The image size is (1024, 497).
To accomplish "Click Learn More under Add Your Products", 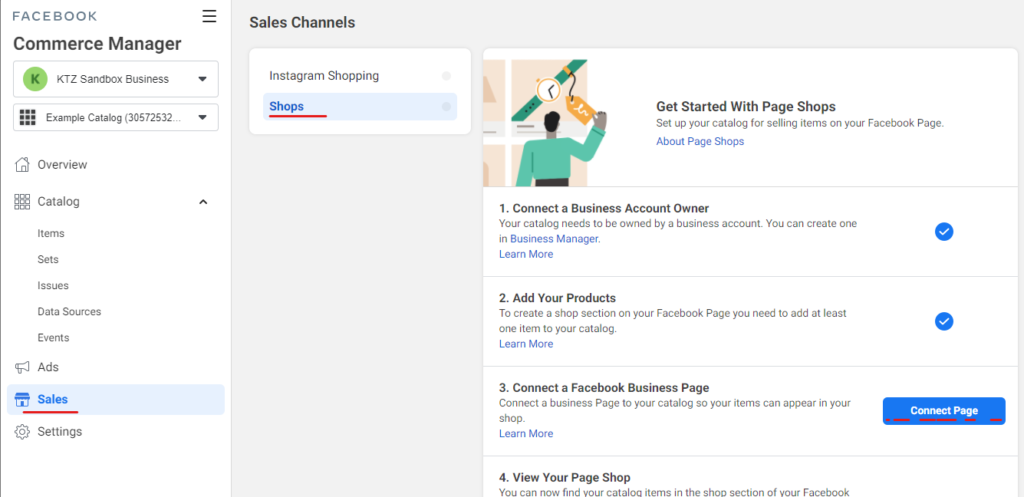I will pos(526,344).
